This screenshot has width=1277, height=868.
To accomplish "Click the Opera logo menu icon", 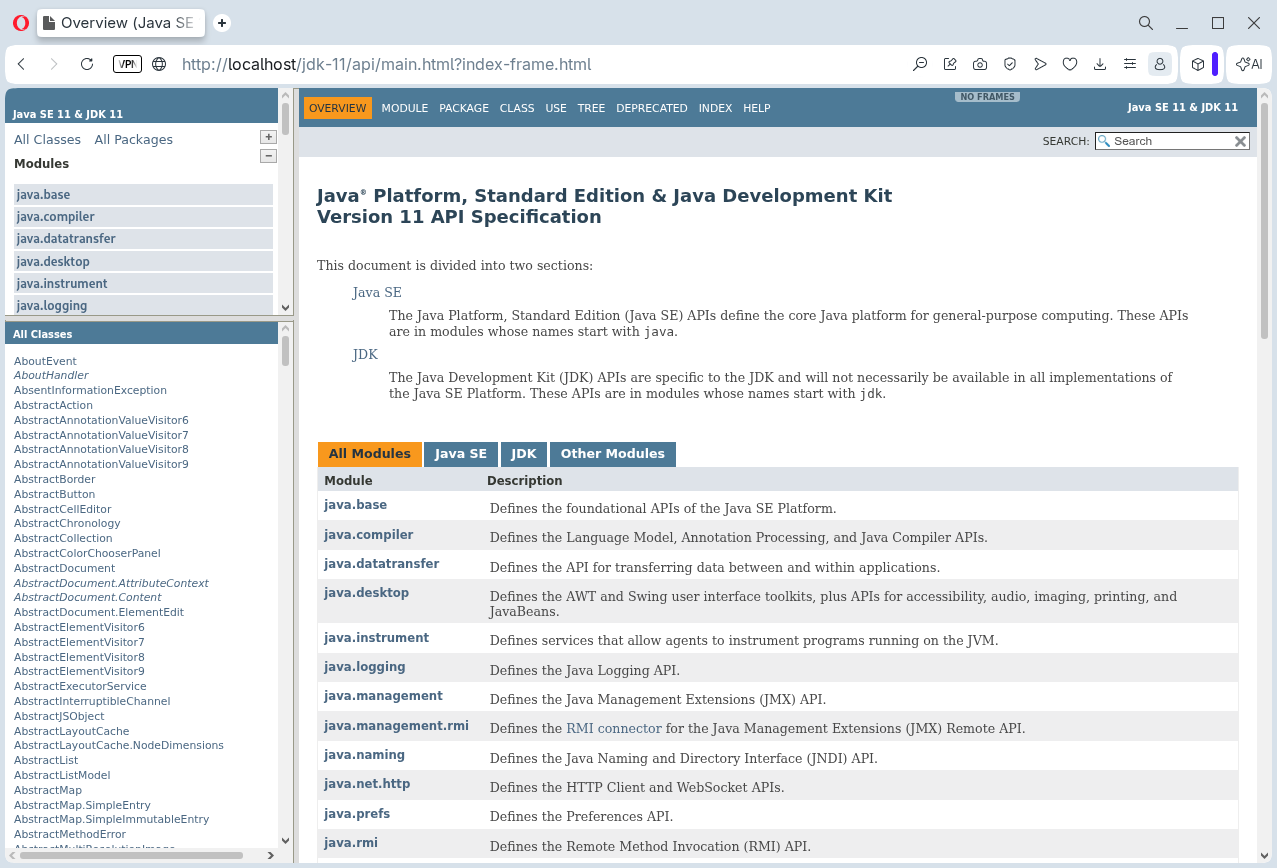I will (x=20, y=22).
